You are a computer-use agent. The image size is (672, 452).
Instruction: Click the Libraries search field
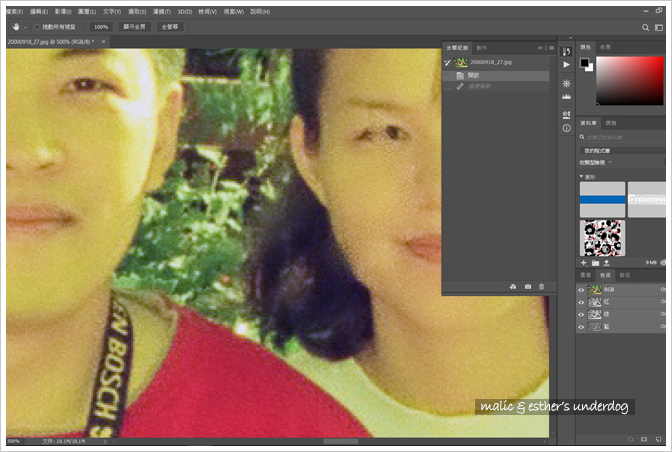tap(624, 138)
